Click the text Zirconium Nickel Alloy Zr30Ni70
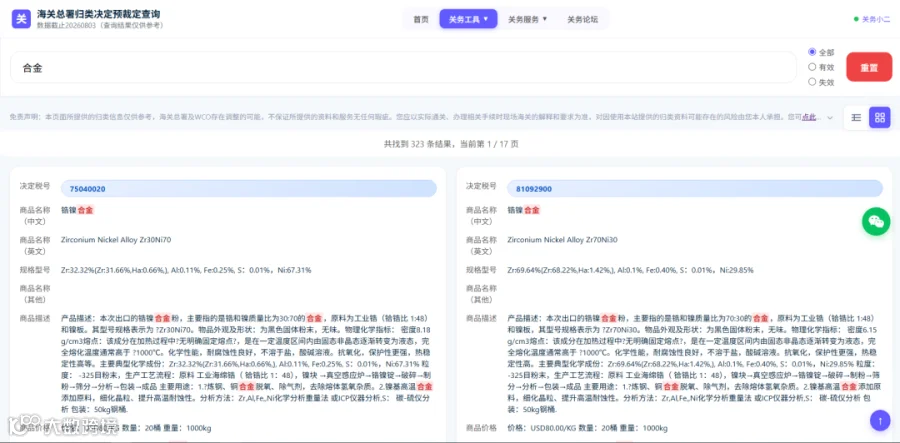 pos(116,240)
